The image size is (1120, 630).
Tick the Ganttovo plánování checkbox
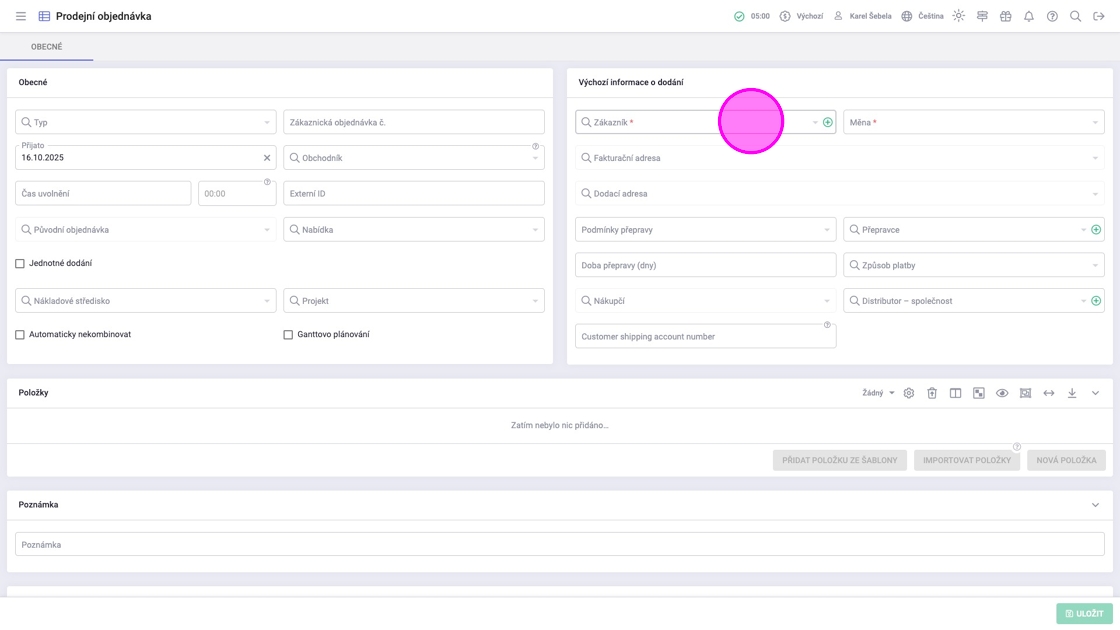point(288,335)
